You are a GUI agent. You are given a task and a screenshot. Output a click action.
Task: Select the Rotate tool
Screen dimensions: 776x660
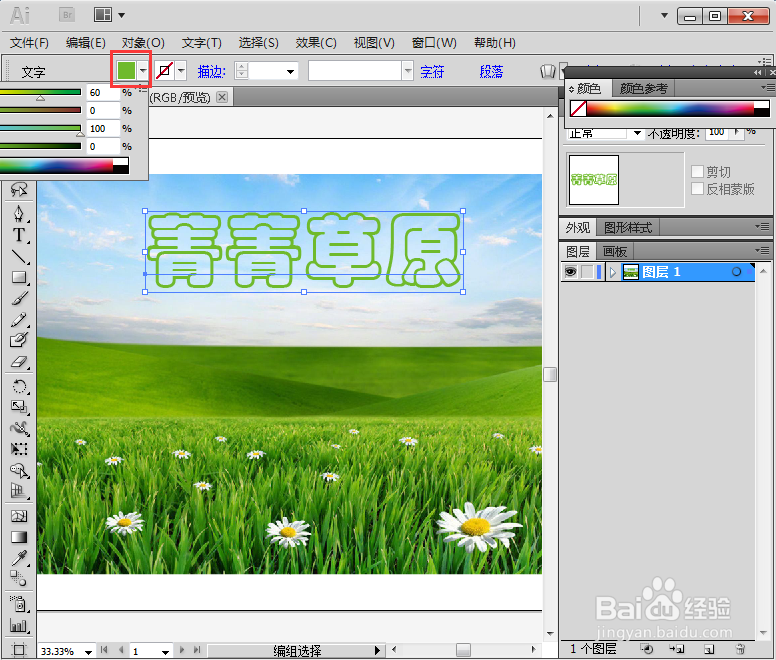pyautogui.click(x=19, y=386)
